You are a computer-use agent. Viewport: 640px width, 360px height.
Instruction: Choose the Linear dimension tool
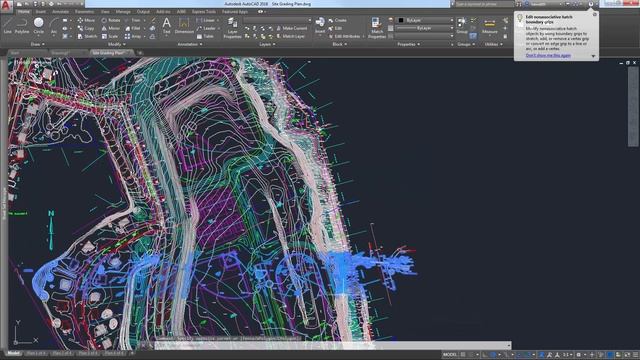tap(206, 20)
